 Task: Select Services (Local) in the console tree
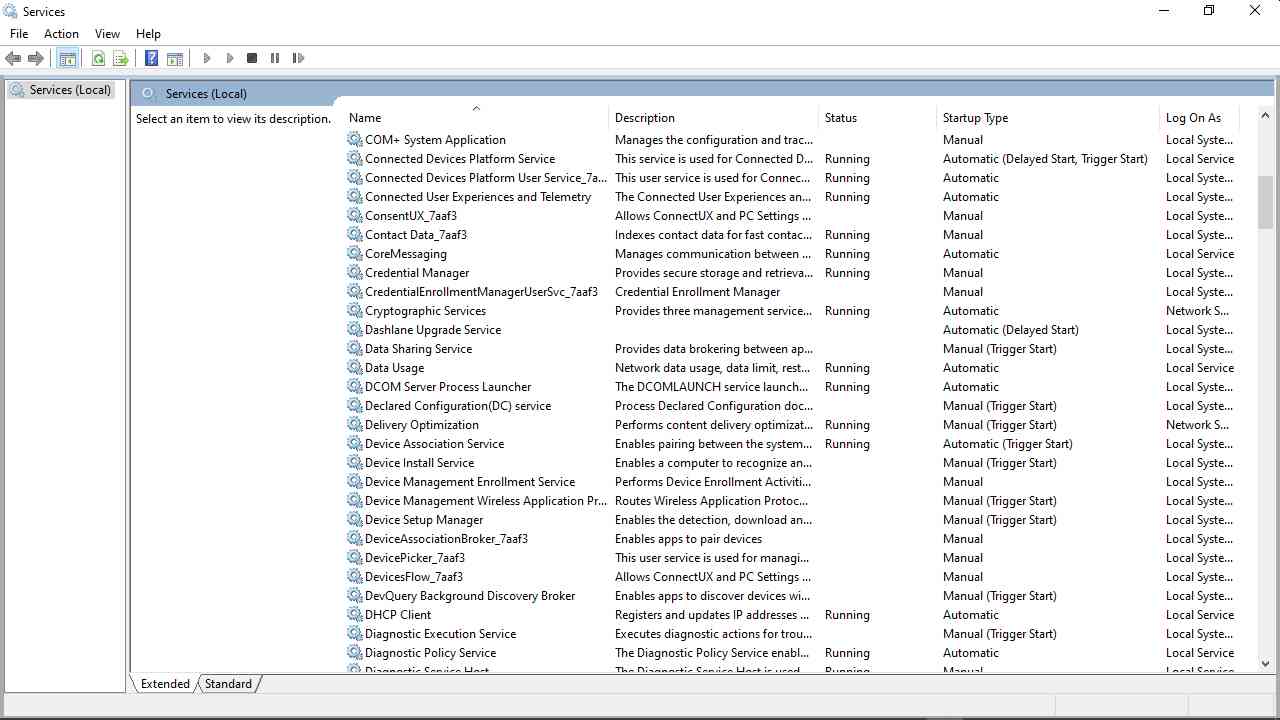tap(69, 90)
